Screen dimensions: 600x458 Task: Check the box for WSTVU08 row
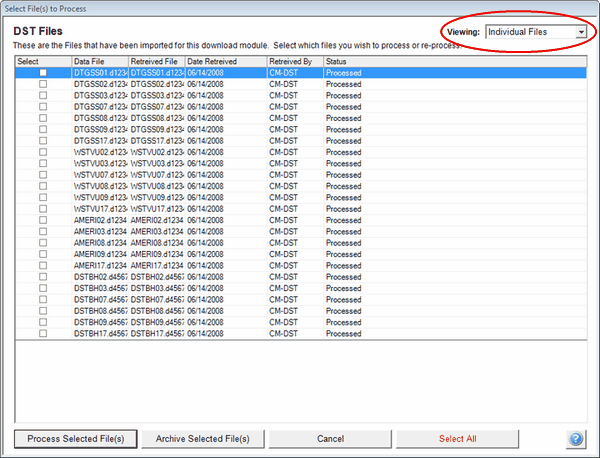43,186
